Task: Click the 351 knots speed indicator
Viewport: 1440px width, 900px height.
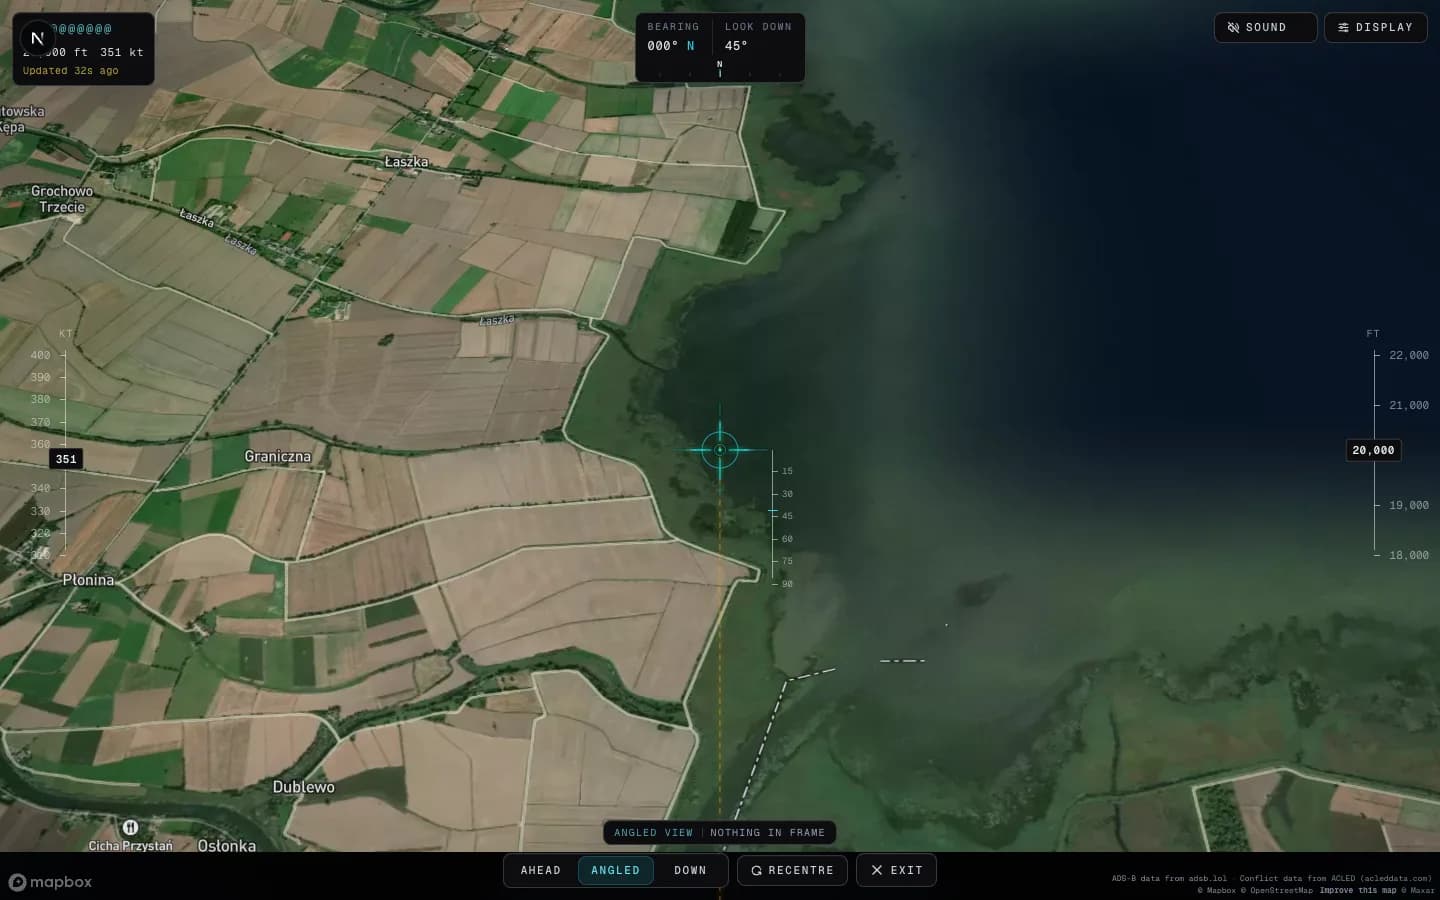Action: [66, 459]
